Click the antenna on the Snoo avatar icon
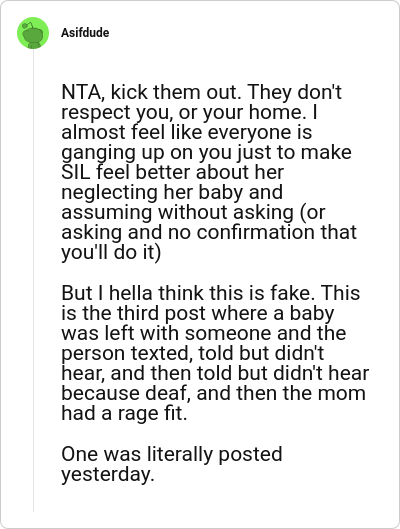The width and height of the screenshot is (400, 529). (x=29, y=25)
